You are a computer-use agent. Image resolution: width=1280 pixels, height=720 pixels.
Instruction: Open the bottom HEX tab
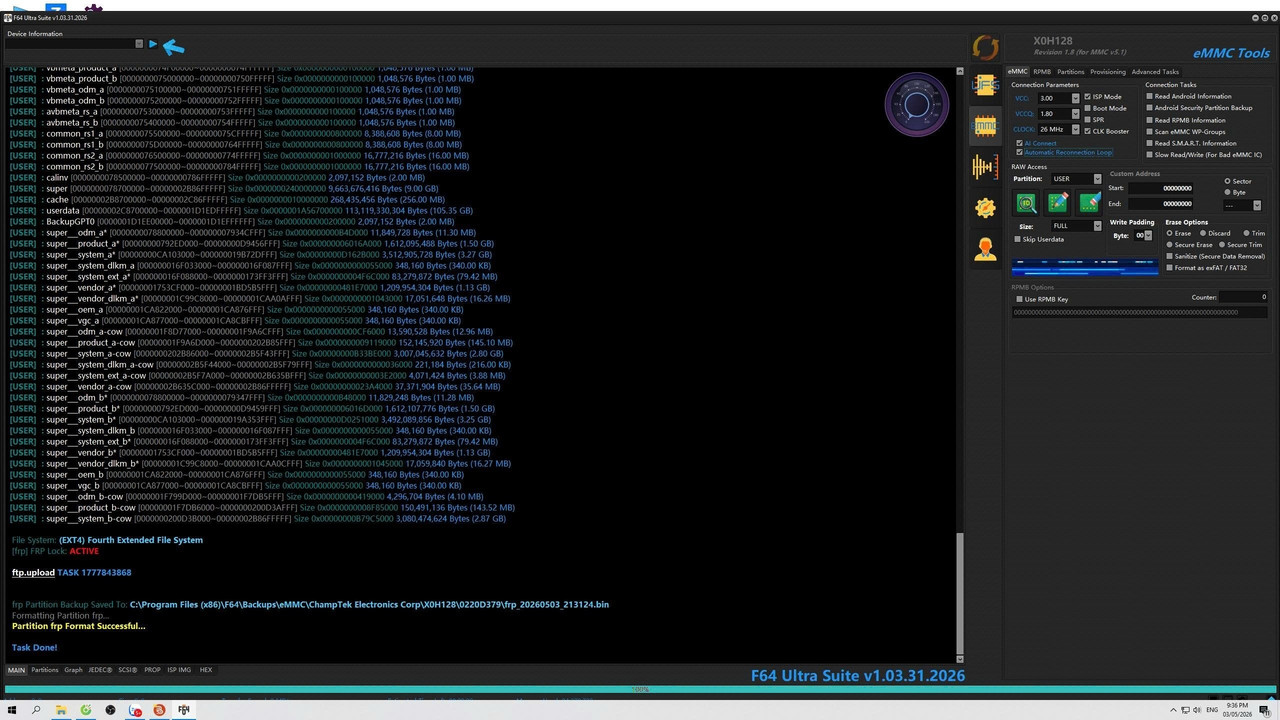(206, 670)
